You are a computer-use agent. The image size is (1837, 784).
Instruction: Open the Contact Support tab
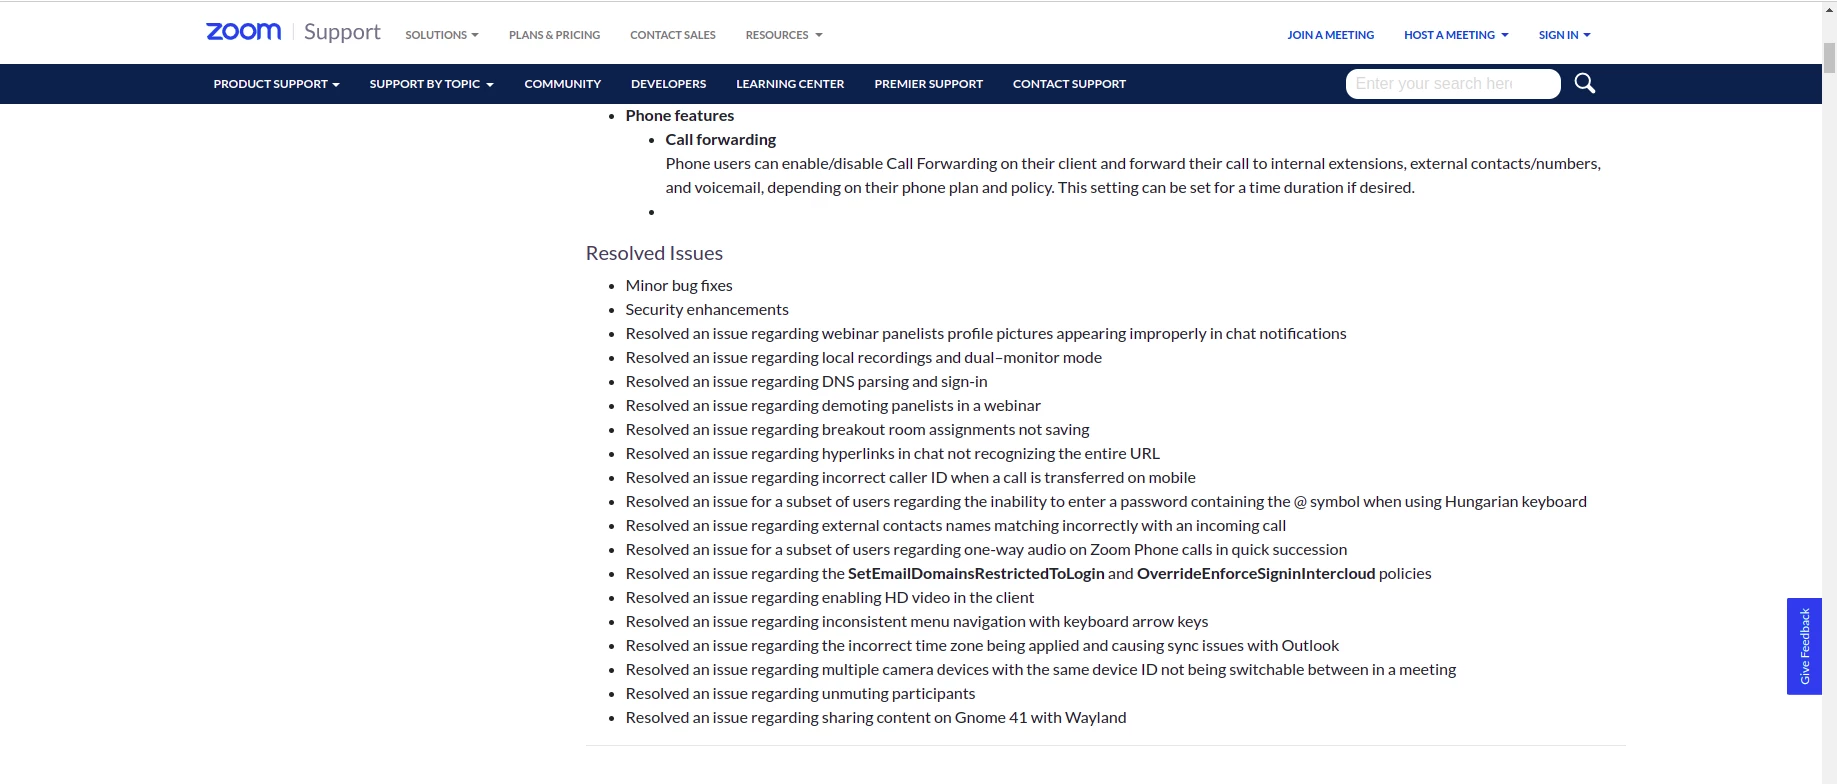(1069, 84)
